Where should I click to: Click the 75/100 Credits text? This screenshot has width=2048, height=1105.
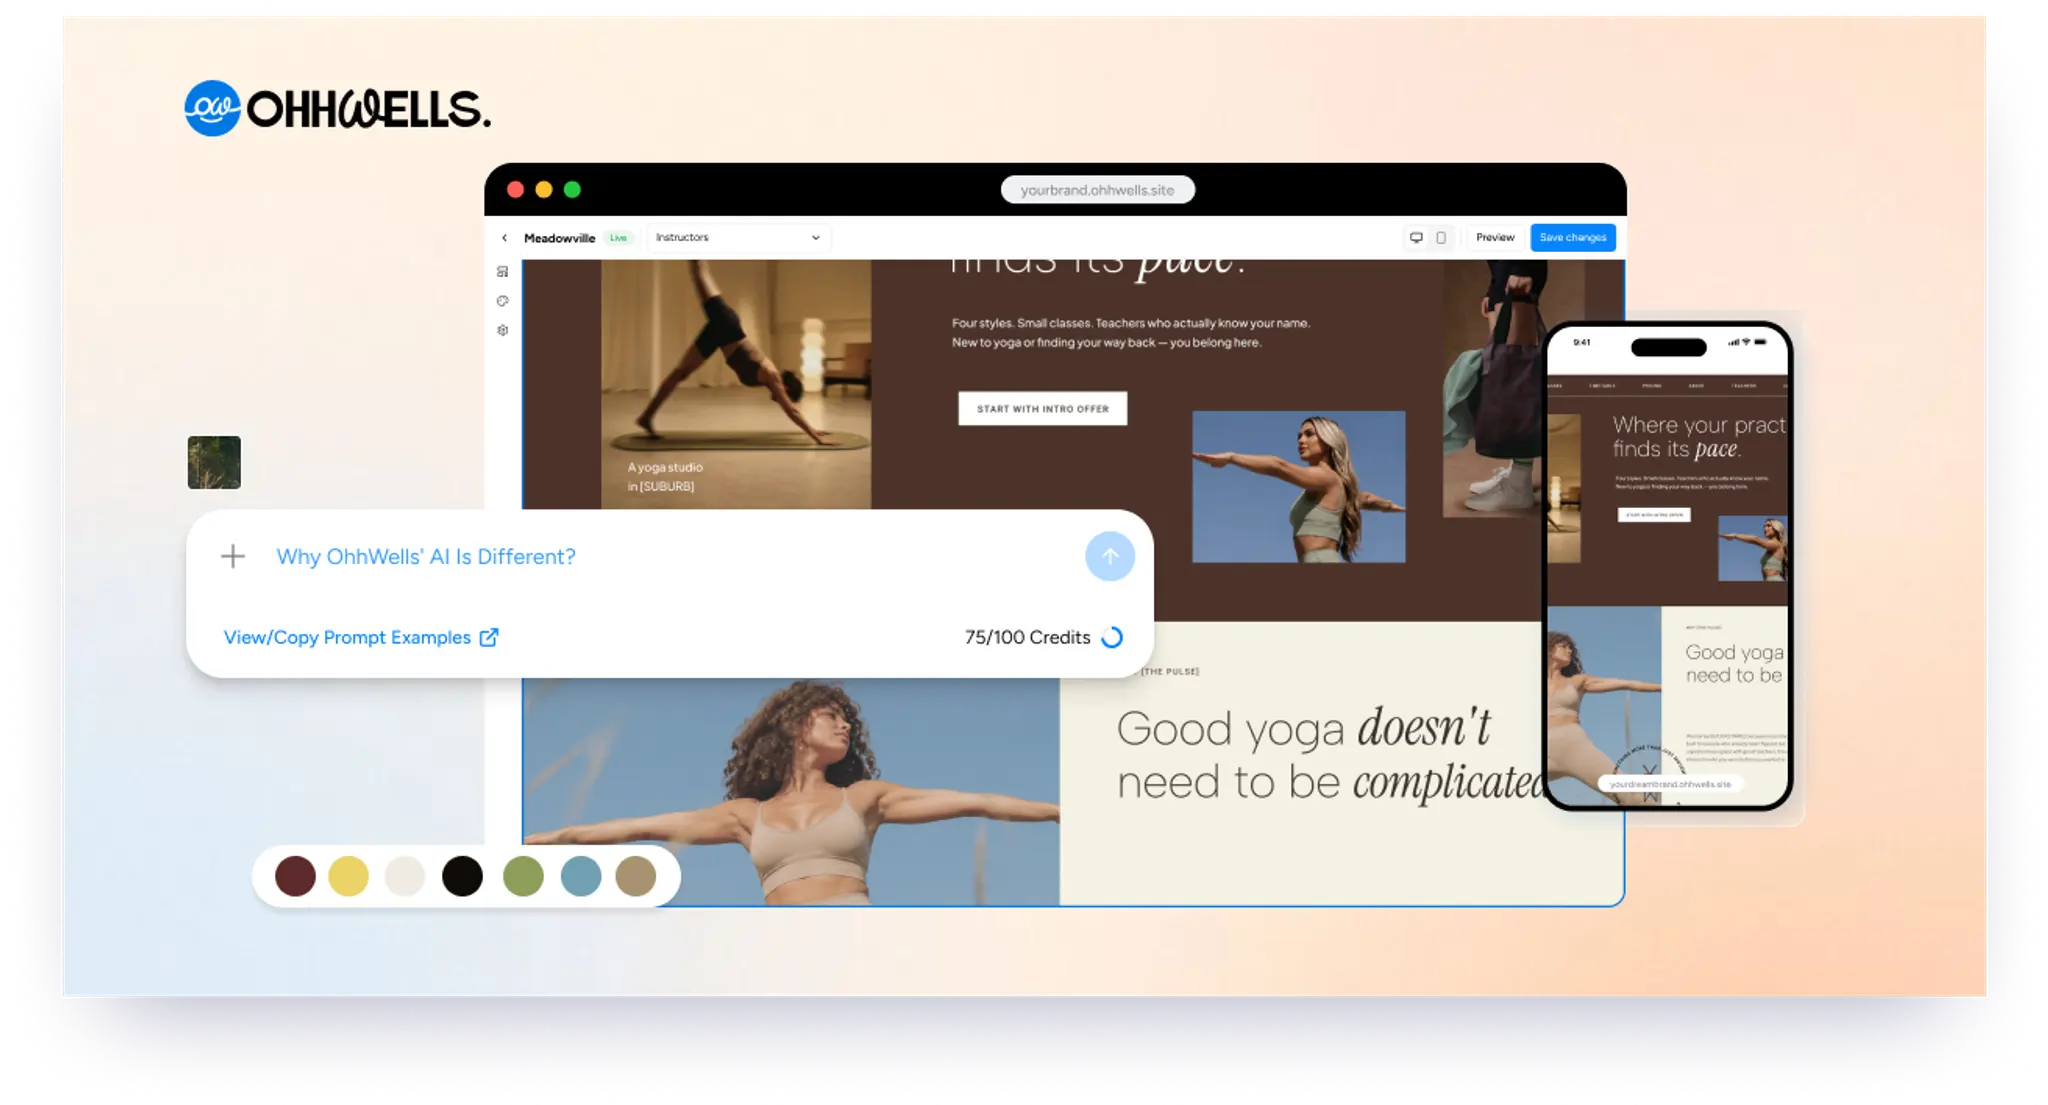point(1027,637)
